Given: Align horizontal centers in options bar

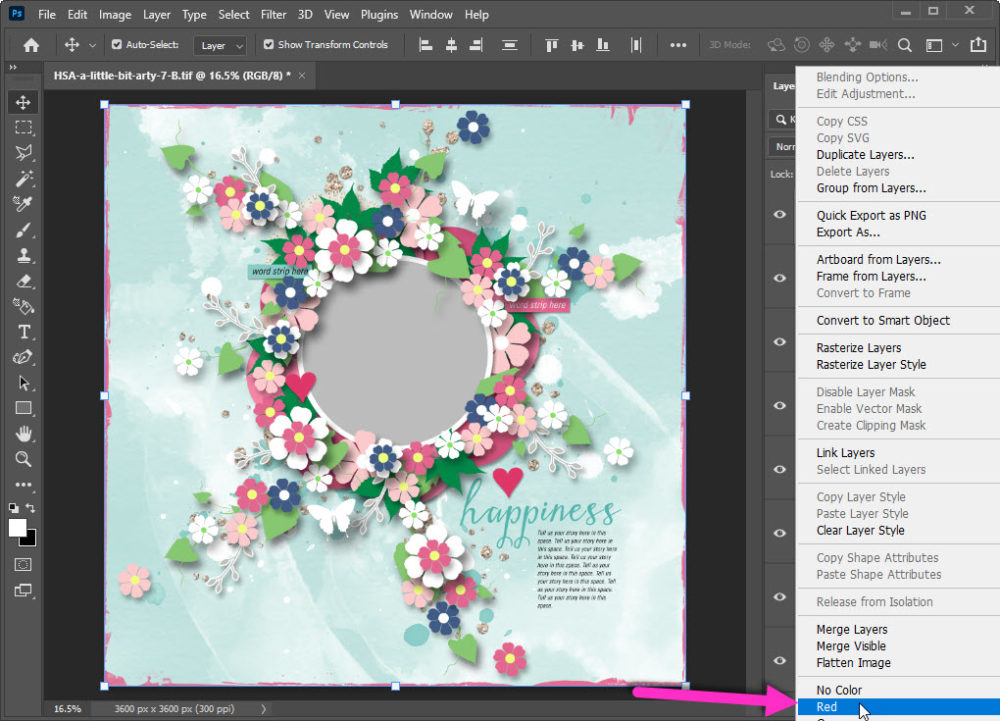Looking at the screenshot, I should (451, 45).
